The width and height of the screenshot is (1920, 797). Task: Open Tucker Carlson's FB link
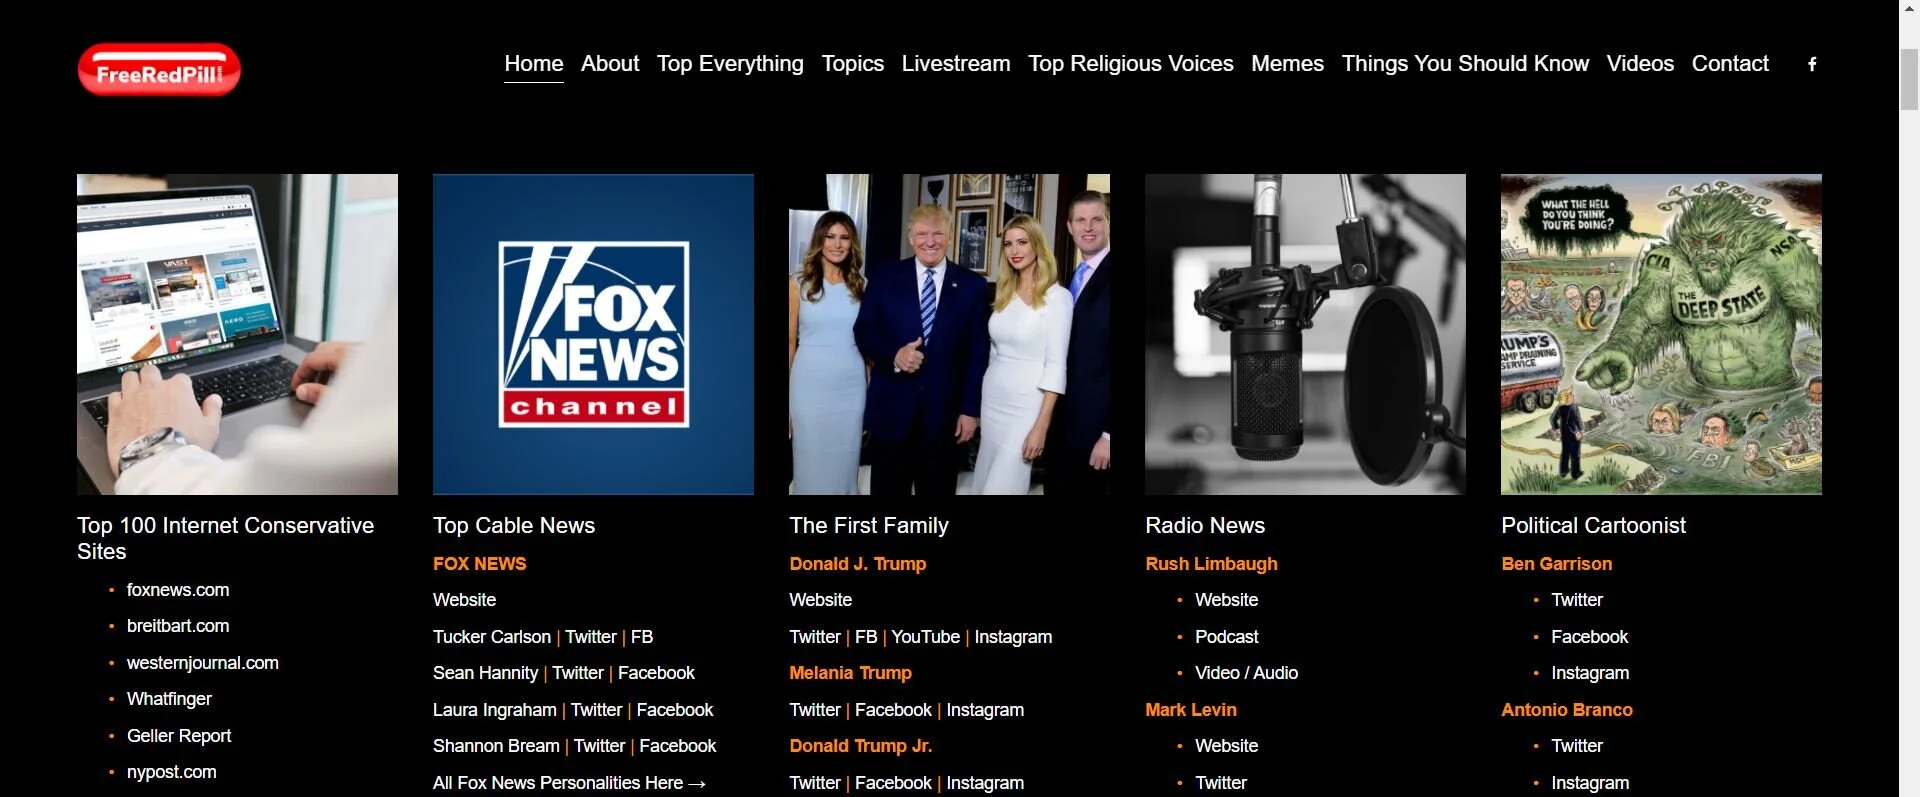click(642, 637)
